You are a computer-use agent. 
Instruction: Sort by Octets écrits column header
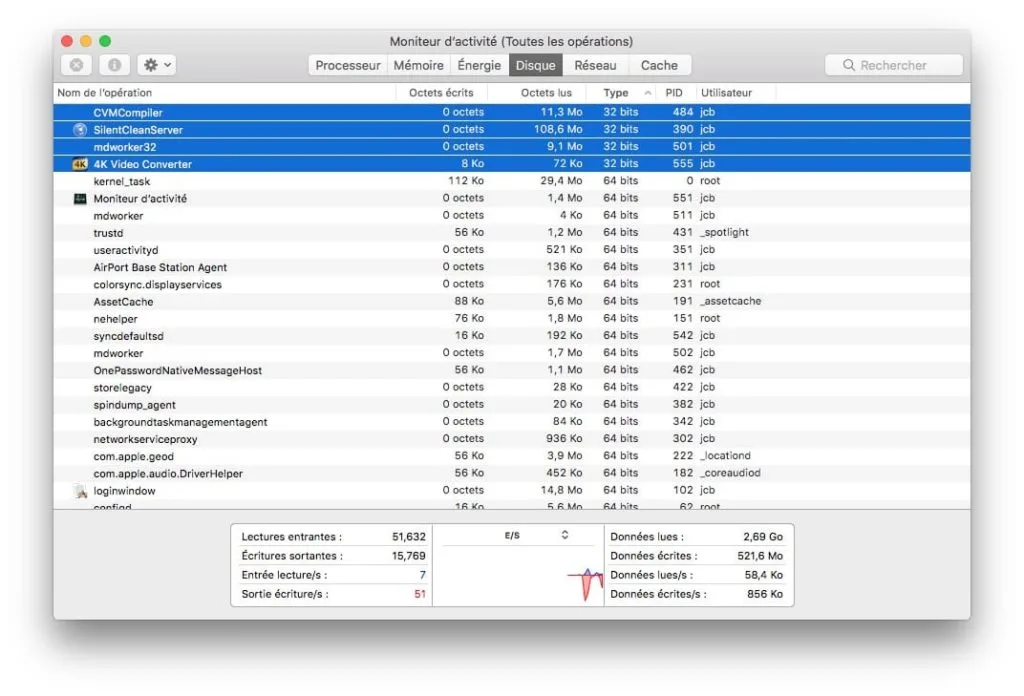coord(441,93)
